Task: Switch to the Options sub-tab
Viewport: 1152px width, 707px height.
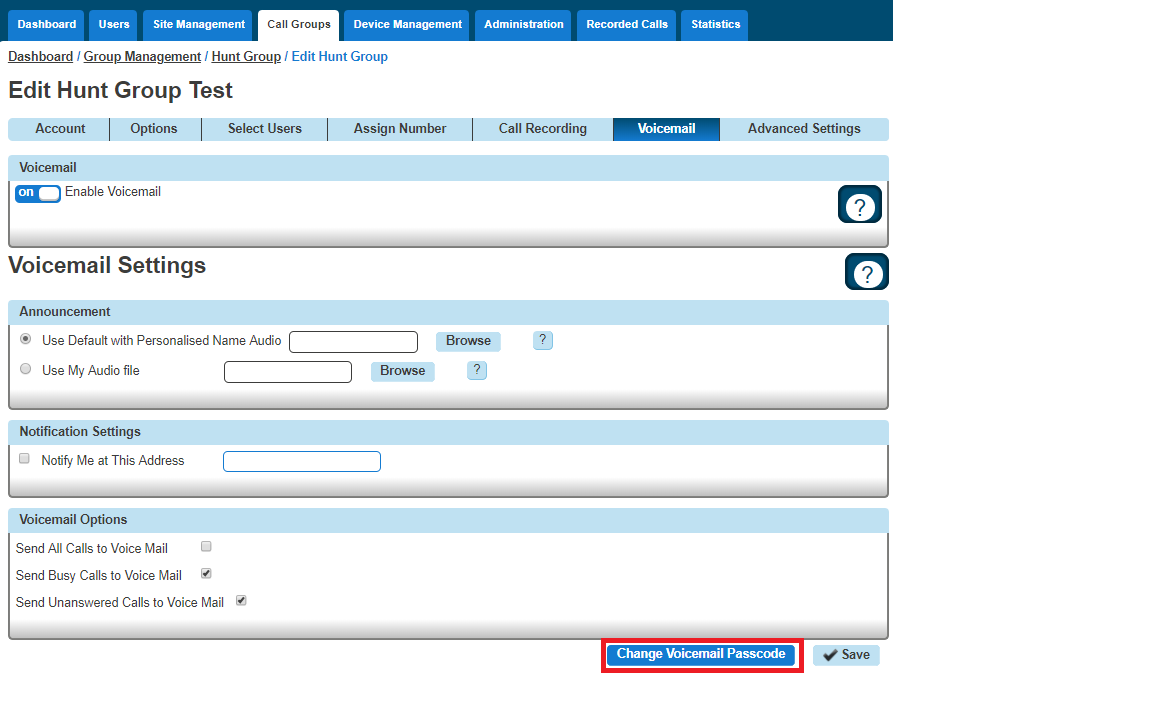Action: click(154, 129)
